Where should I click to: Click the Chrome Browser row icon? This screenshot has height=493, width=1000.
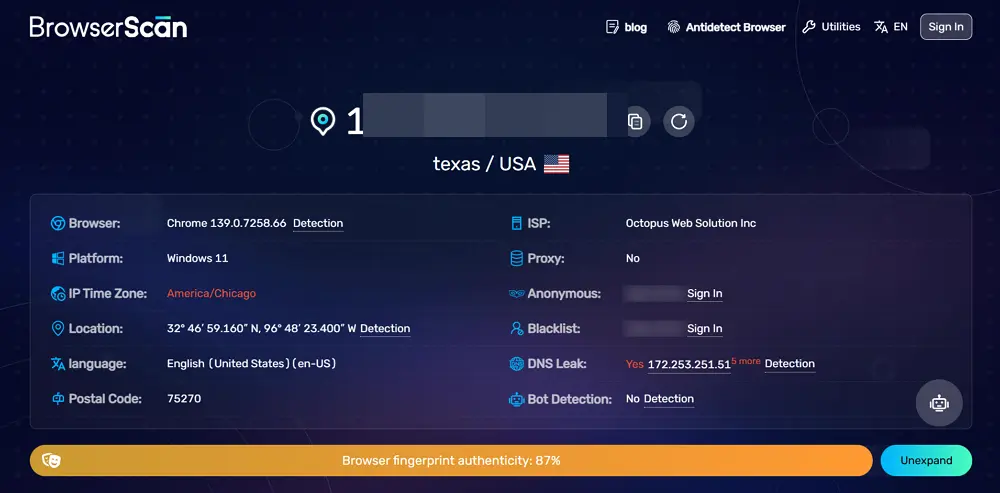click(58, 224)
